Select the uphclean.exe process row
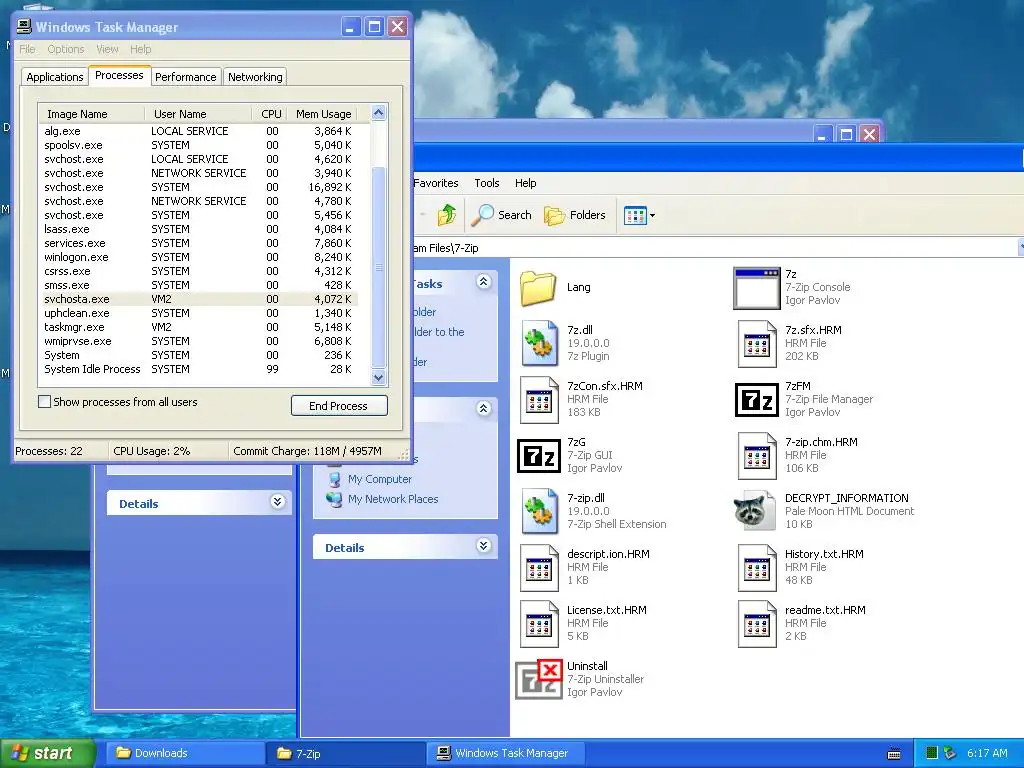Screen dimensions: 1024x768 (199, 313)
